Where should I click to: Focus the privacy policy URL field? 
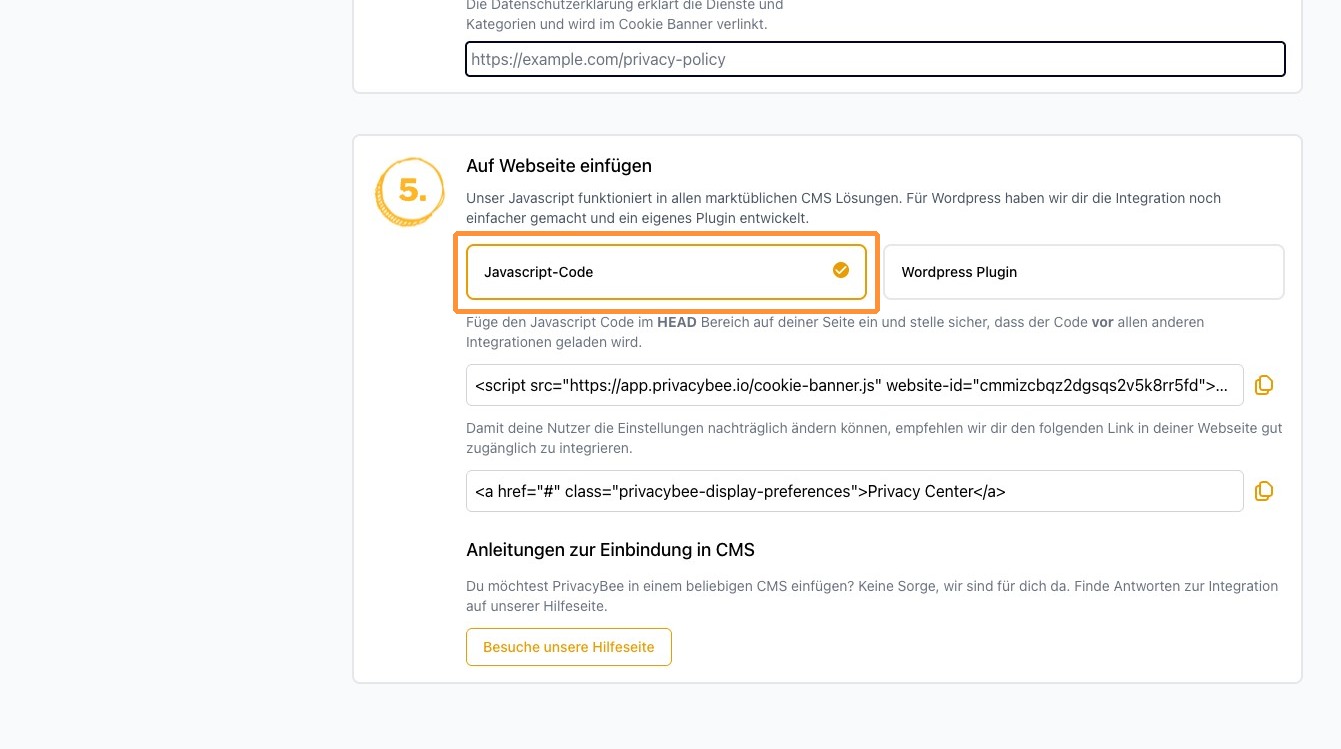point(875,59)
